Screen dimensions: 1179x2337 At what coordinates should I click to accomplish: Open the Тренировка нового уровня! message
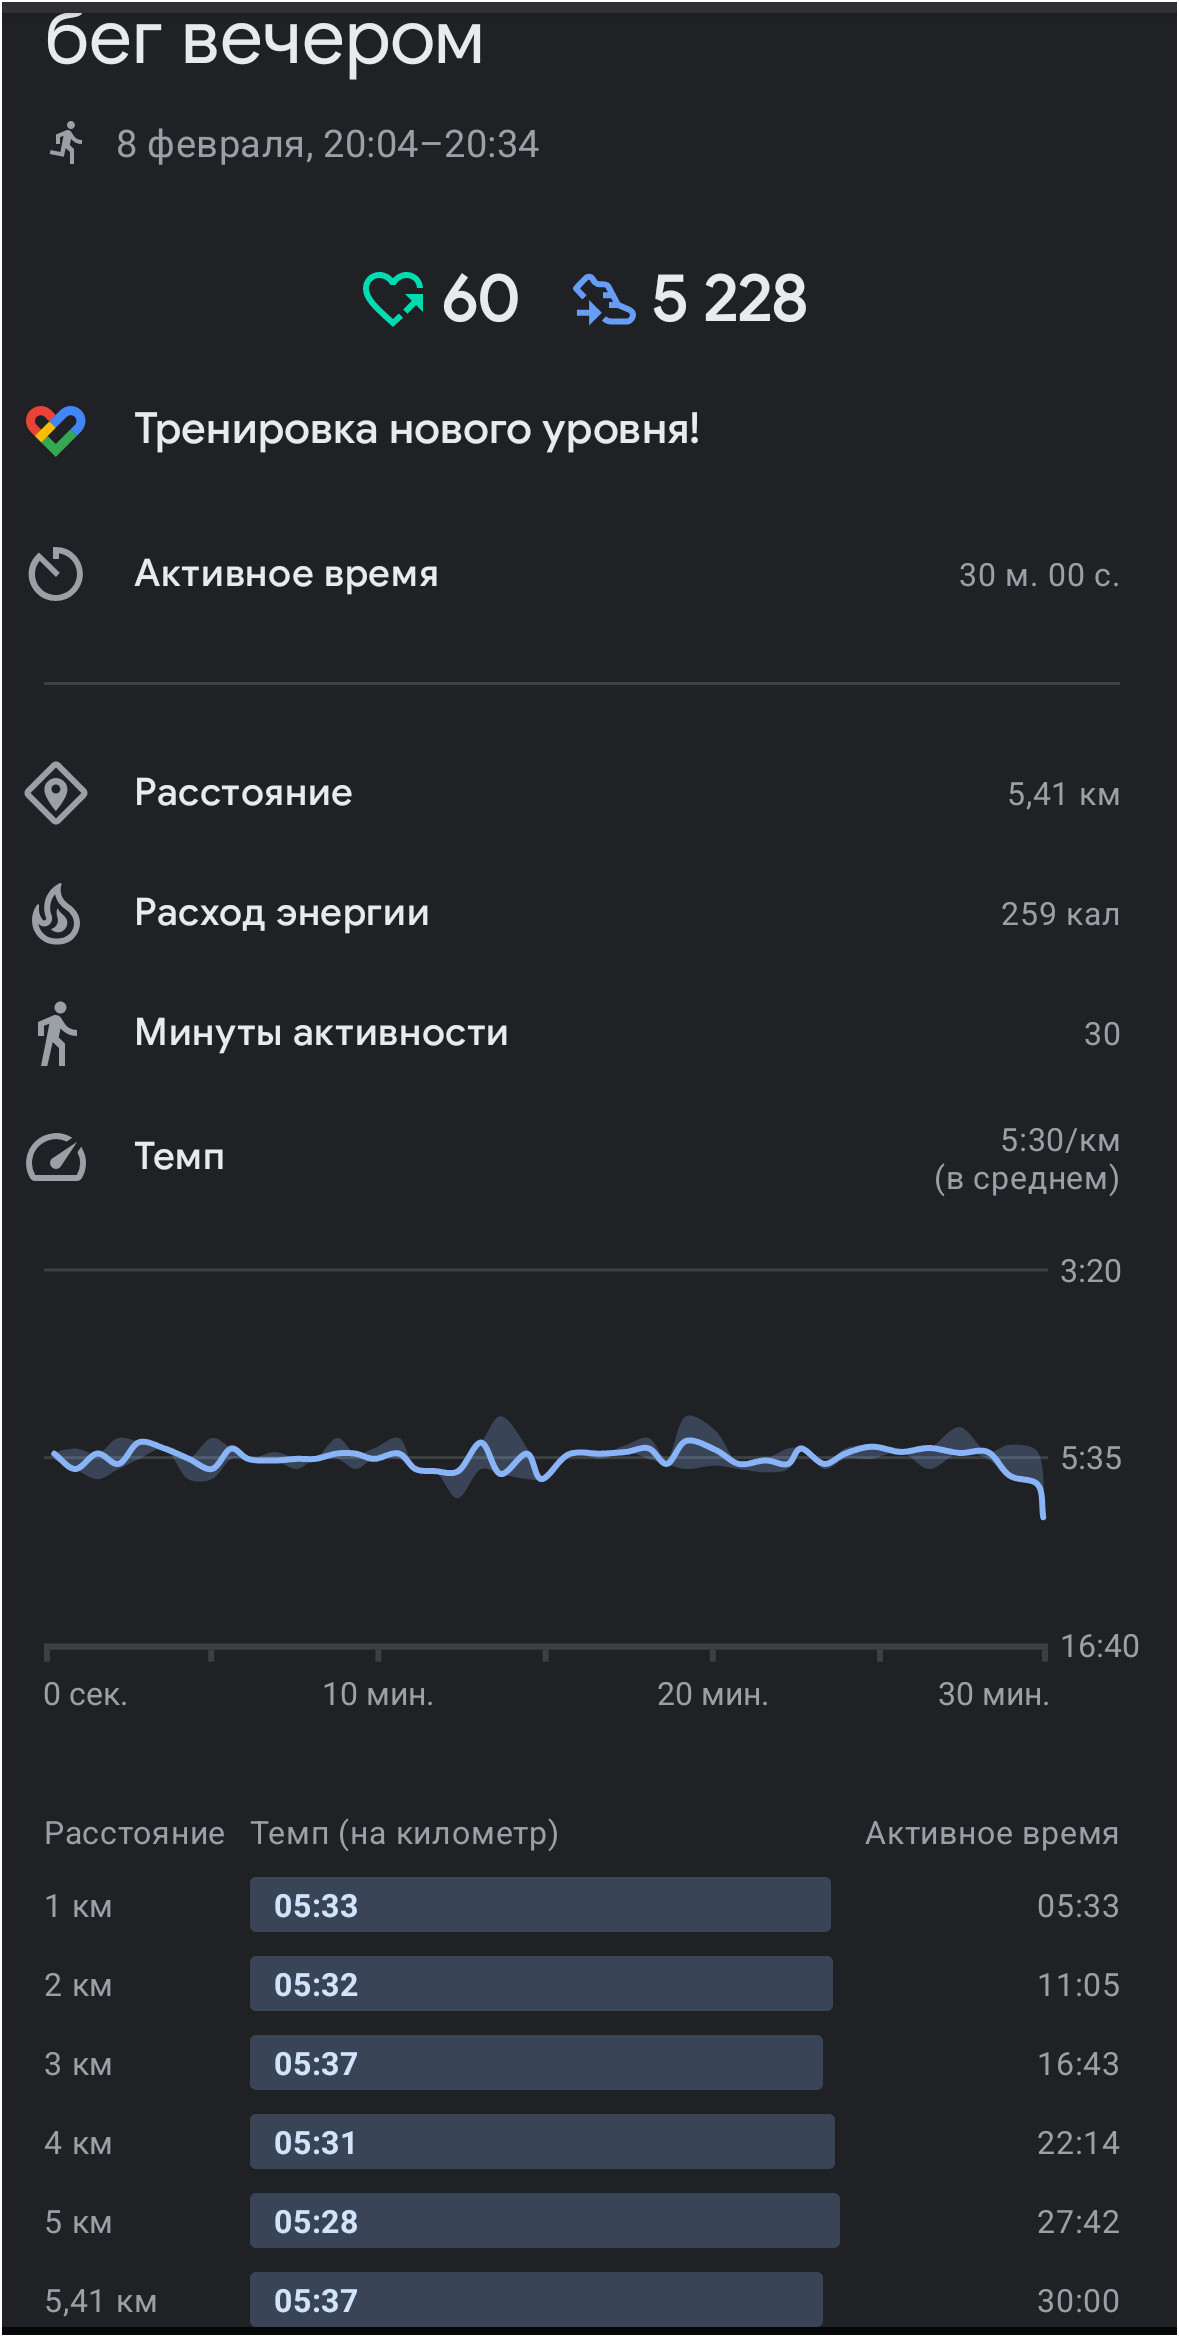pyautogui.click(x=417, y=430)
